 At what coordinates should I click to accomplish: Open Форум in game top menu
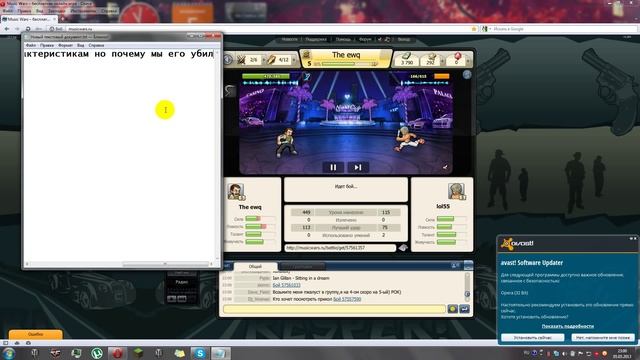pyautogui.click(x=365, y=40)
